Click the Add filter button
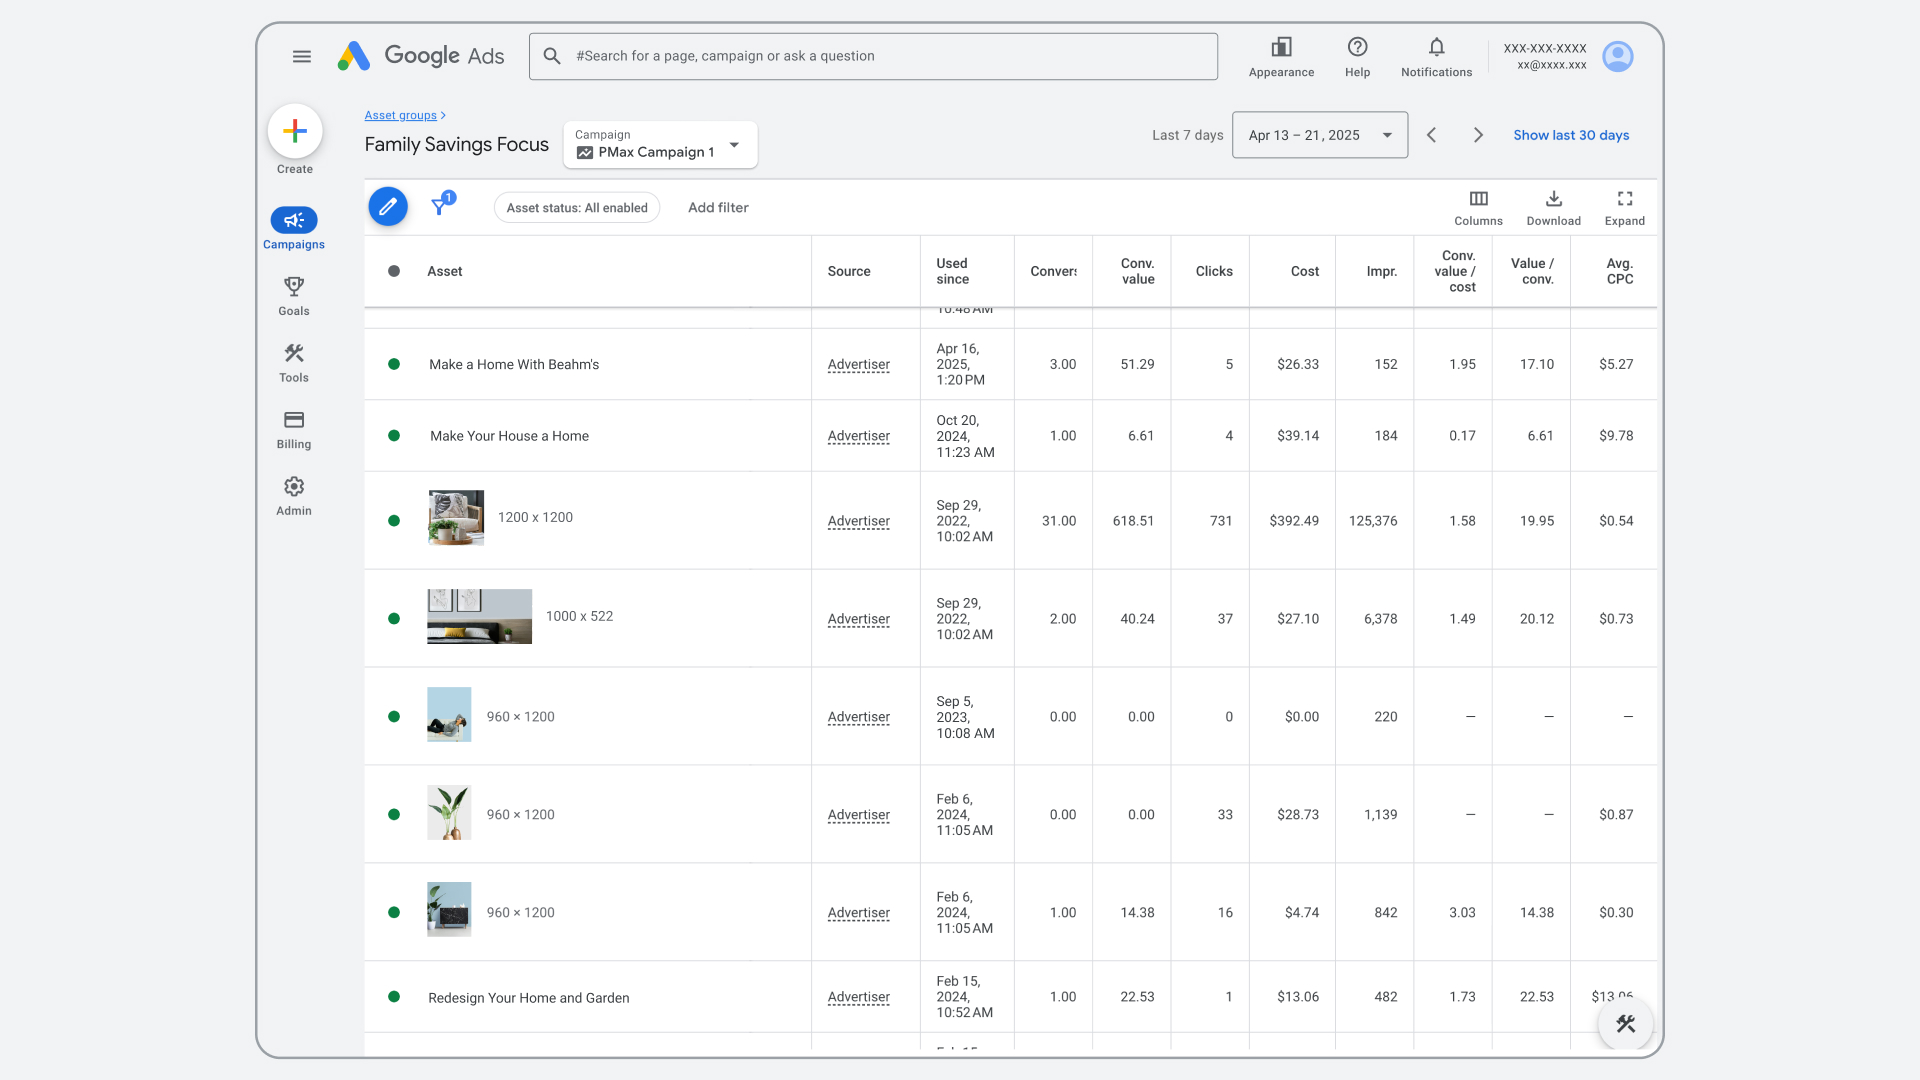 pos(718,207)
